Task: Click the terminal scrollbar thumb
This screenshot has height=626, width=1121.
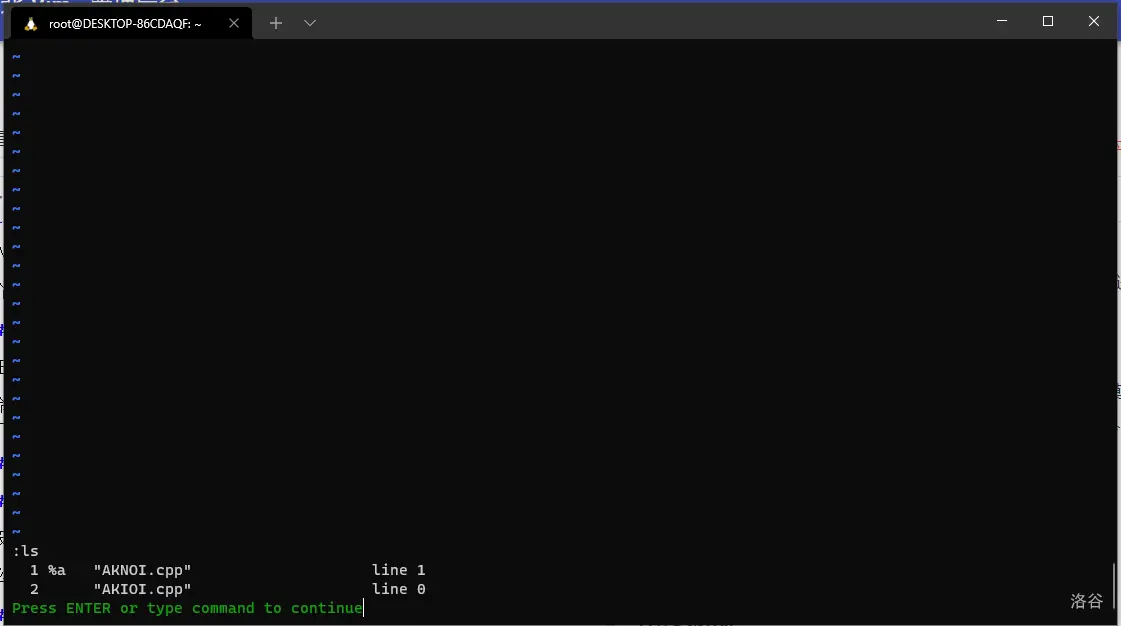Action: click(1113, 588)
